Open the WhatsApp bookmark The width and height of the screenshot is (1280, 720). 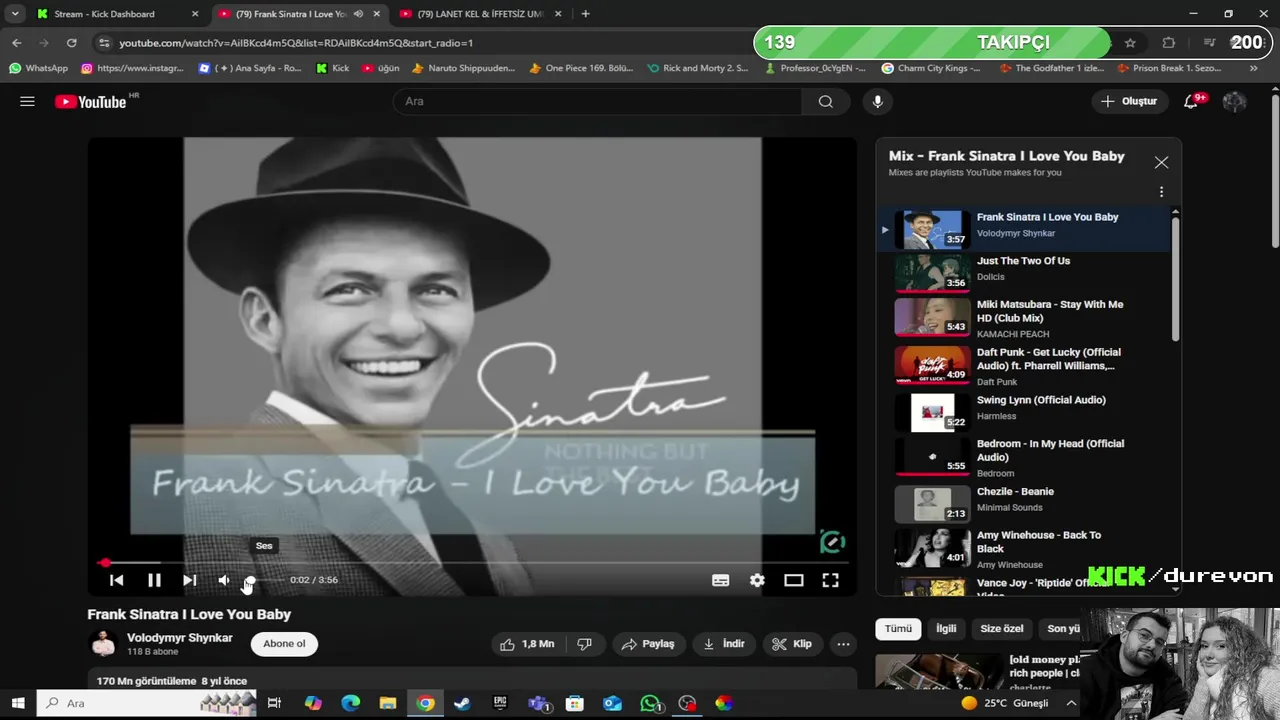38,68
